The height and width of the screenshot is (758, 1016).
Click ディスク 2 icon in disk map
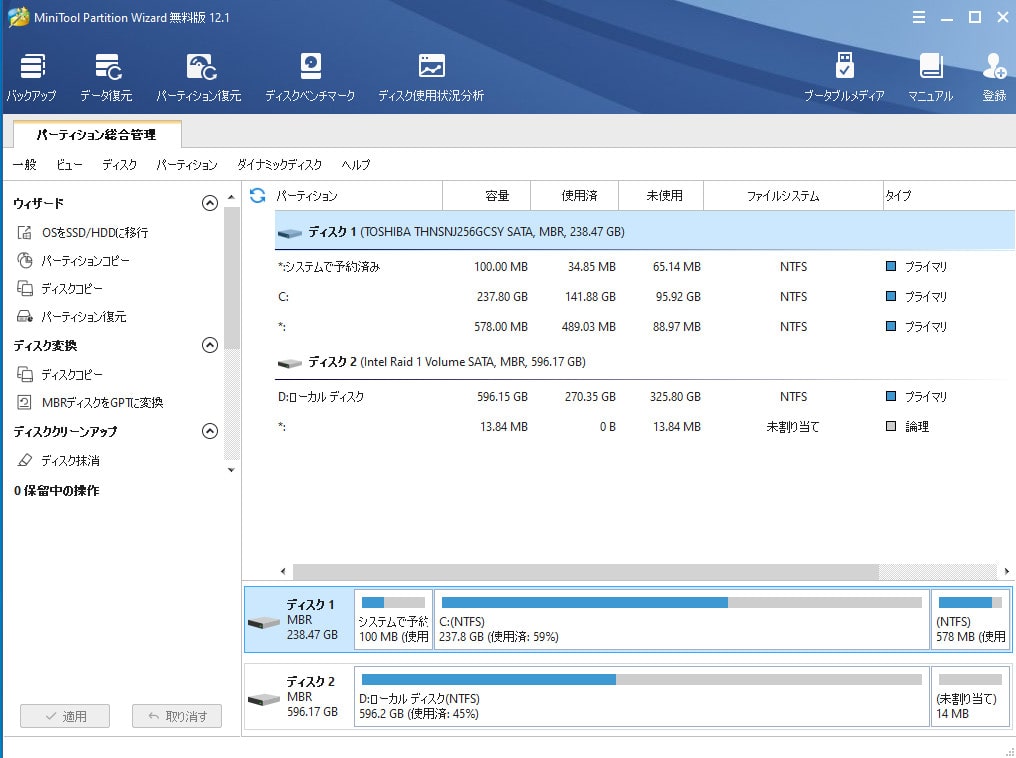point(264,700)
